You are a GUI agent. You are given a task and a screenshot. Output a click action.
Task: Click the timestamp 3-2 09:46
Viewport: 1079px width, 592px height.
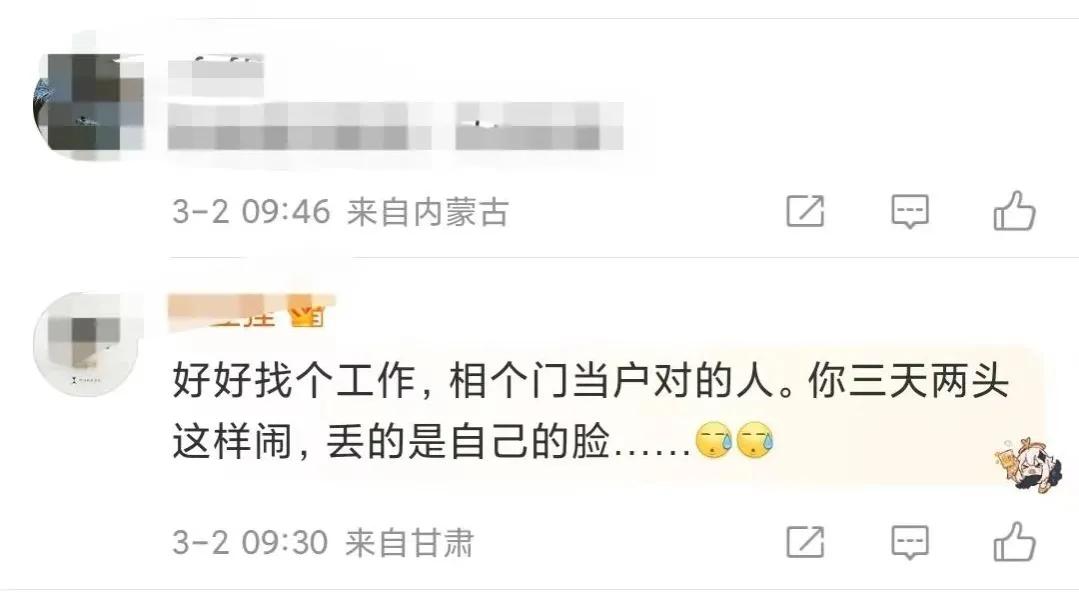(x=250, y=211)
